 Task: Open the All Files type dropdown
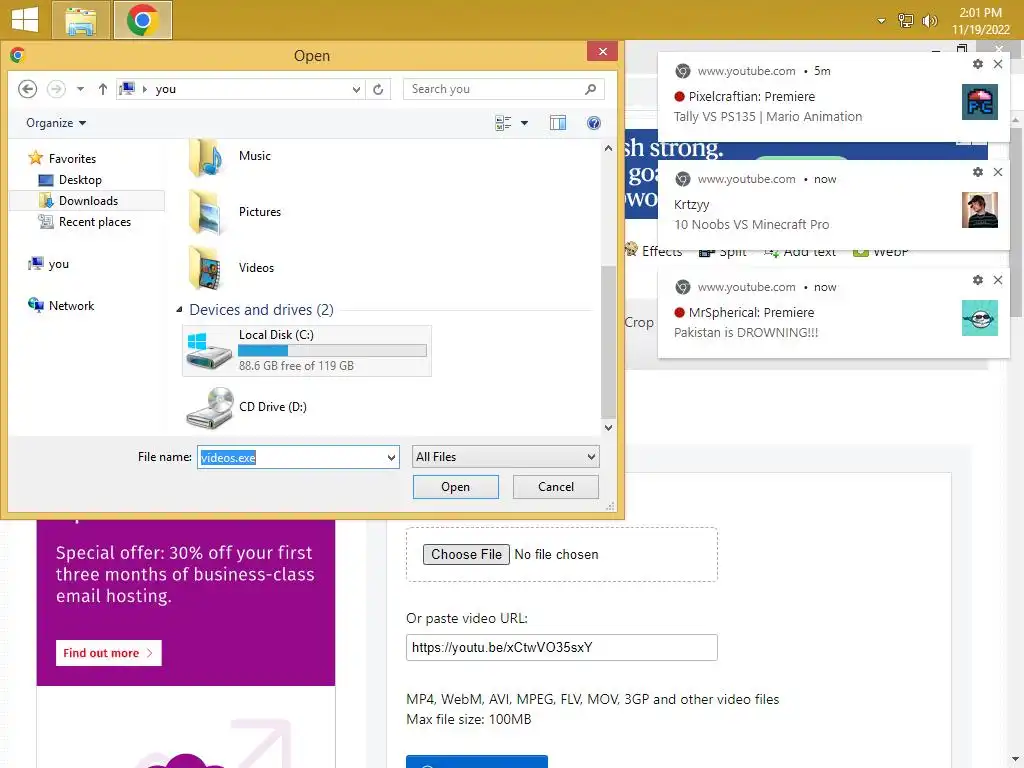[x=505, y=457]
